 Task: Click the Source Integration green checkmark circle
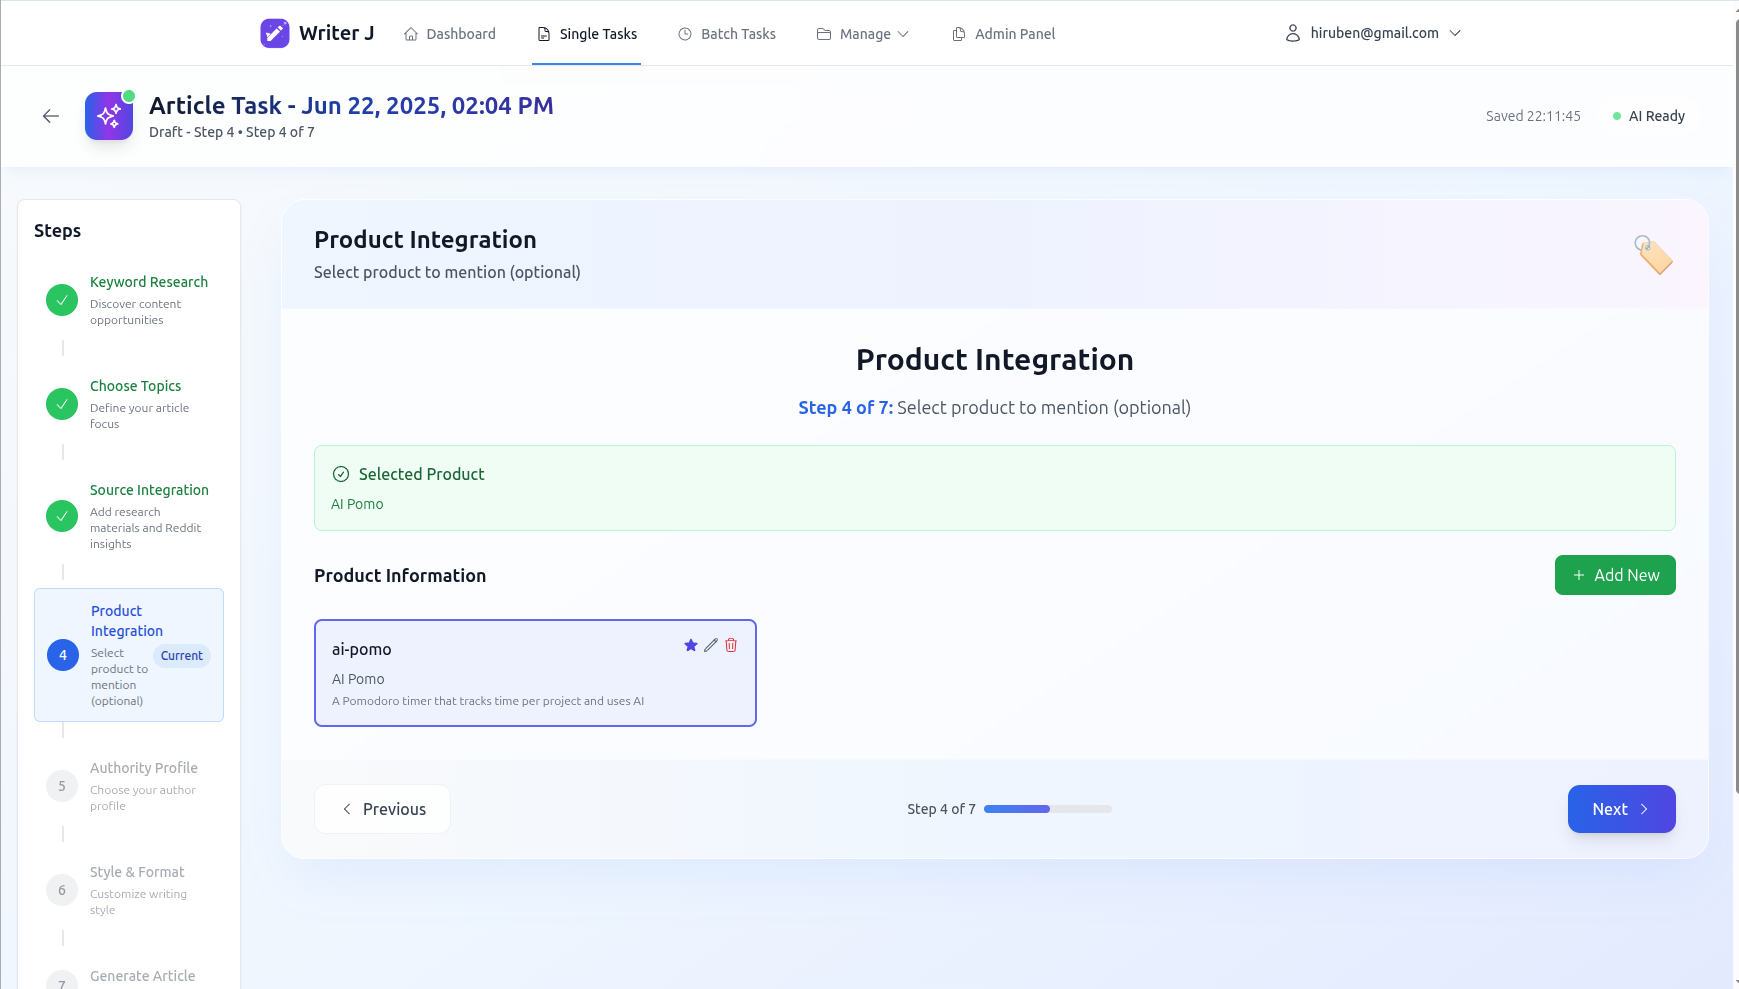(x=62, y=516)
